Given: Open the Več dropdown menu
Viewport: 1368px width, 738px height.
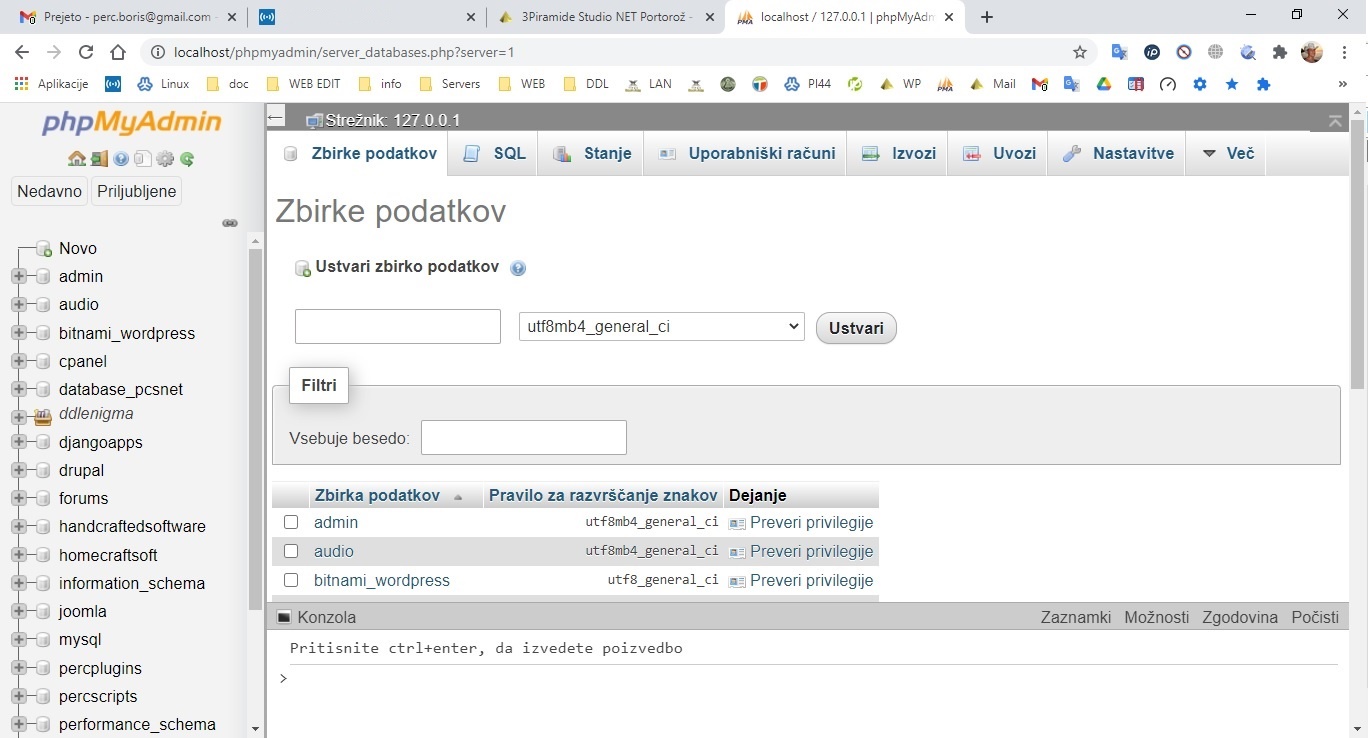Looking at the screenshot, I should 1228,153.
